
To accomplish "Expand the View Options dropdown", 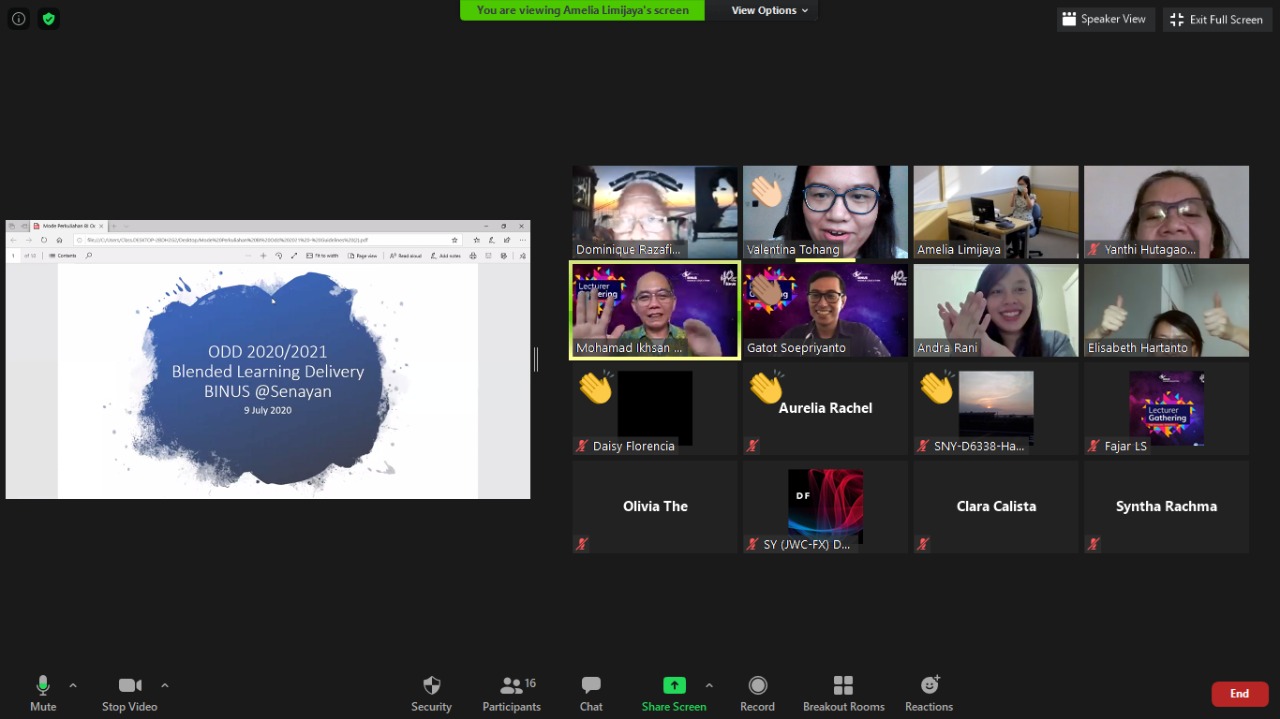I will pyautogui.click(x=769, y=10).
